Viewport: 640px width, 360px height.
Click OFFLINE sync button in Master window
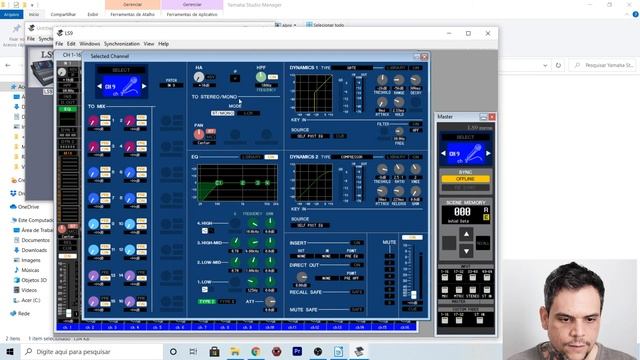pos(465,179)
